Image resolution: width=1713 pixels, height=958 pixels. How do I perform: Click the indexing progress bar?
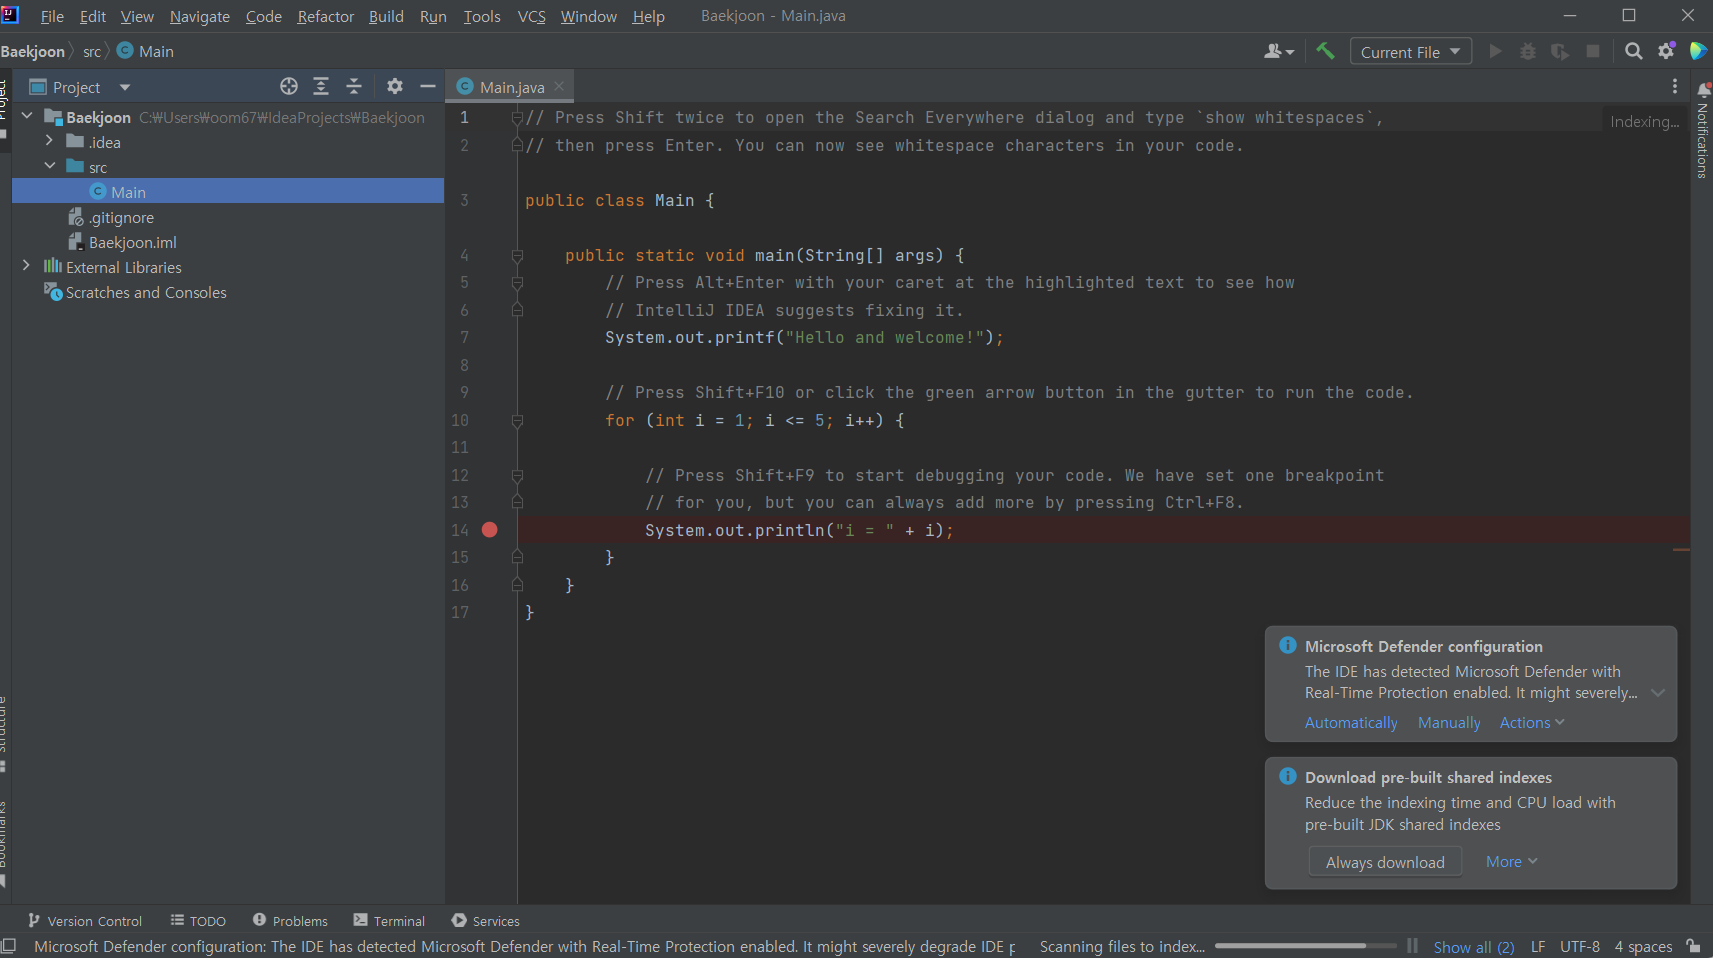[1305, 946]
